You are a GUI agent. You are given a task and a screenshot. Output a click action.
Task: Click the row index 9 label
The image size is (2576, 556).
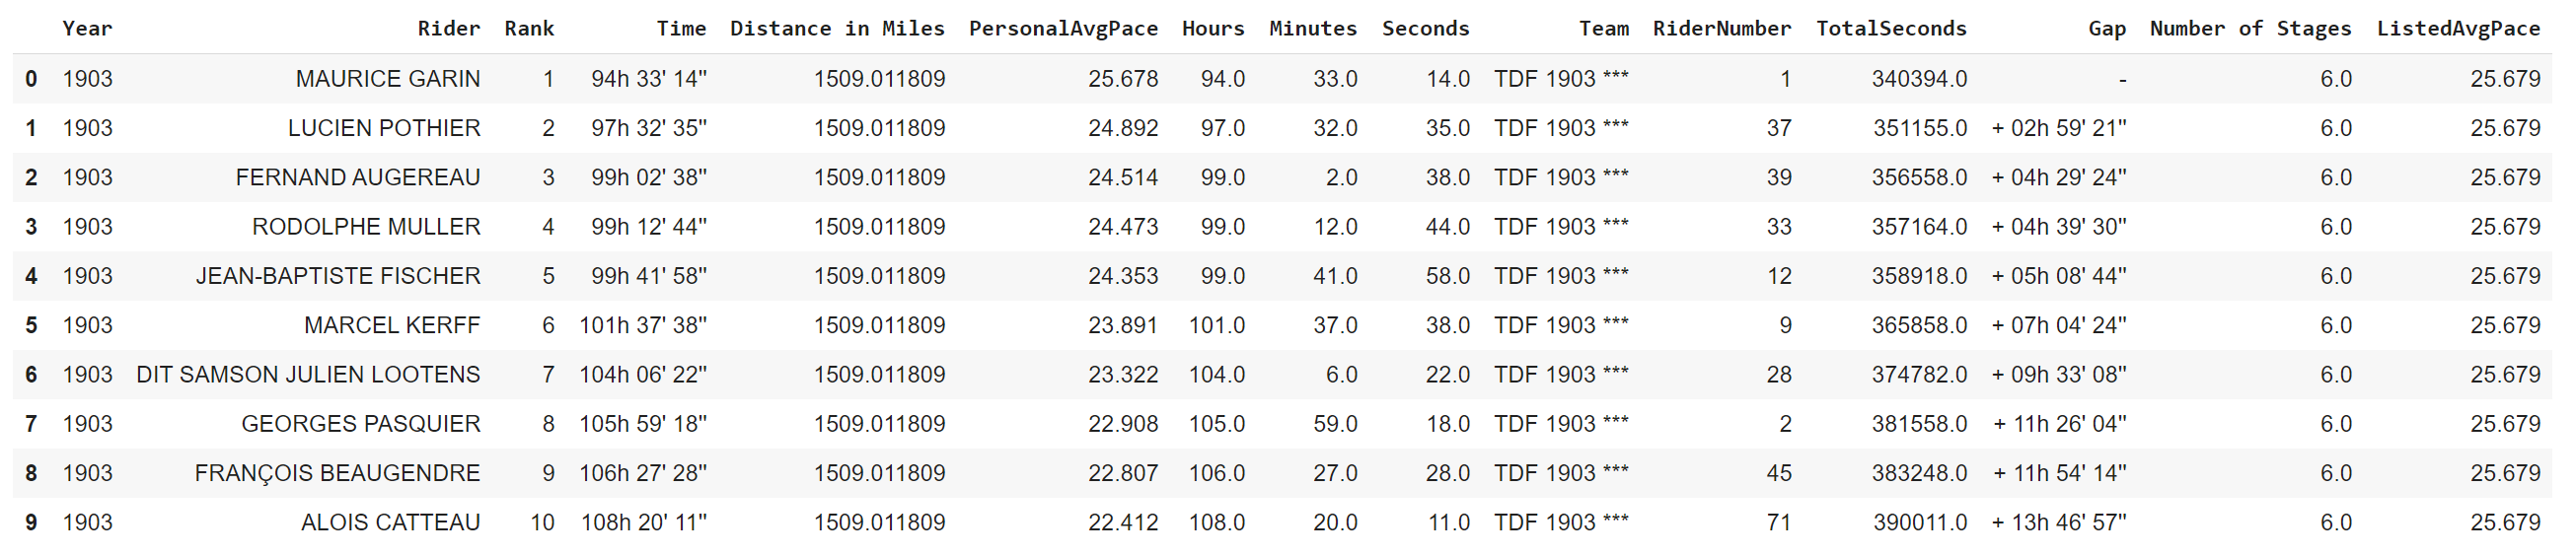(31, 522)
